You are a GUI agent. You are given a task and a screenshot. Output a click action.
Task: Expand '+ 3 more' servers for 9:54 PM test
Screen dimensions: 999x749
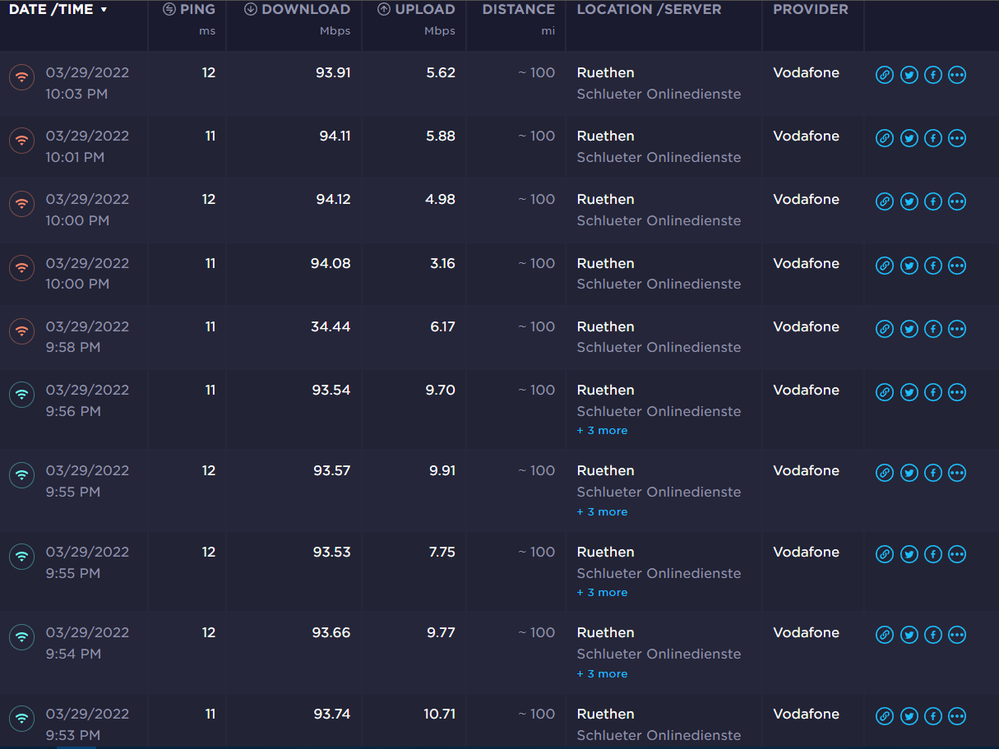[x=602, y=674]
